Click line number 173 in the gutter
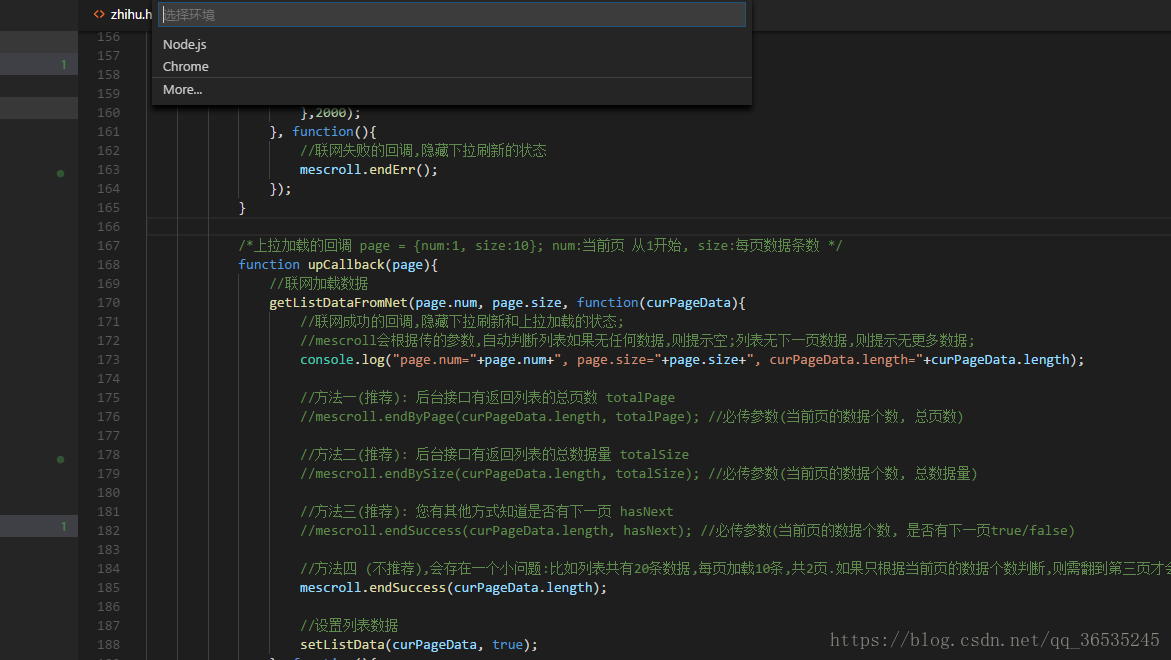The width and height of the screenshot is (1171, 660). coord(108,359)
